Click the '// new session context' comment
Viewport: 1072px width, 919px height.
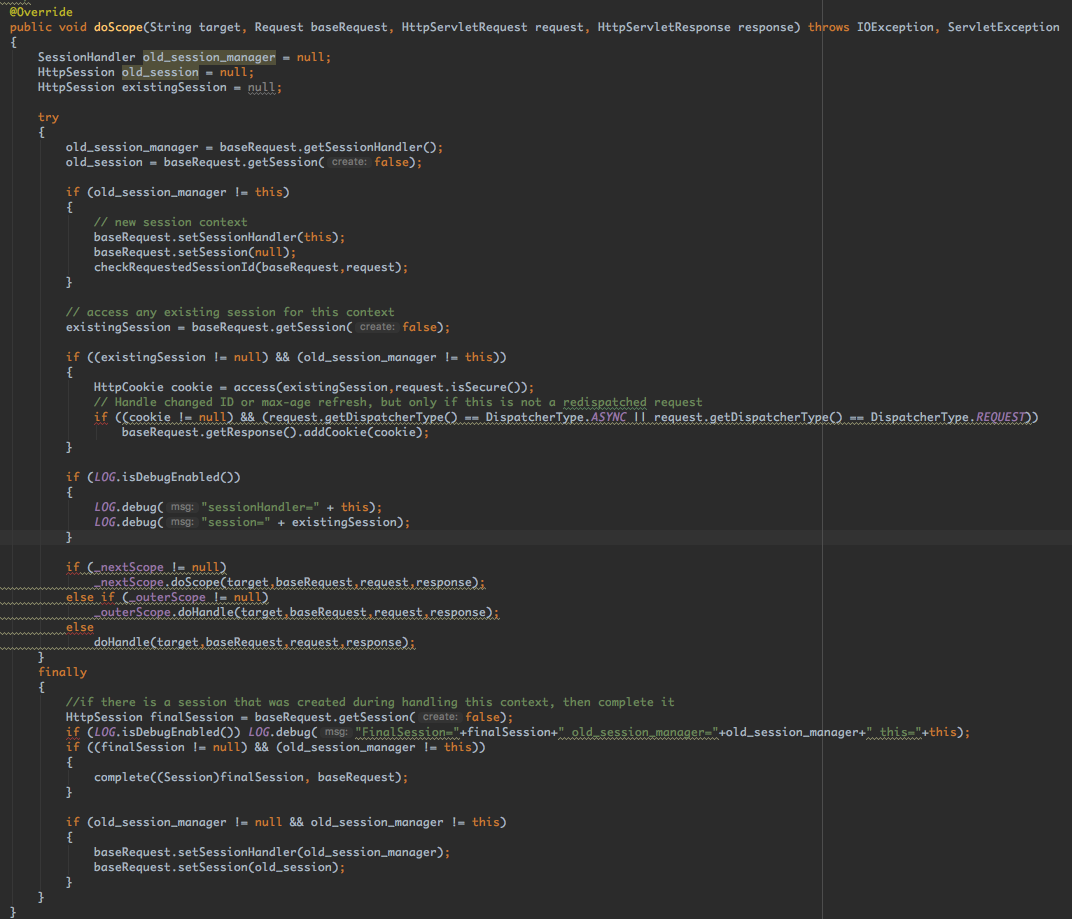click(x=170, y=222)
